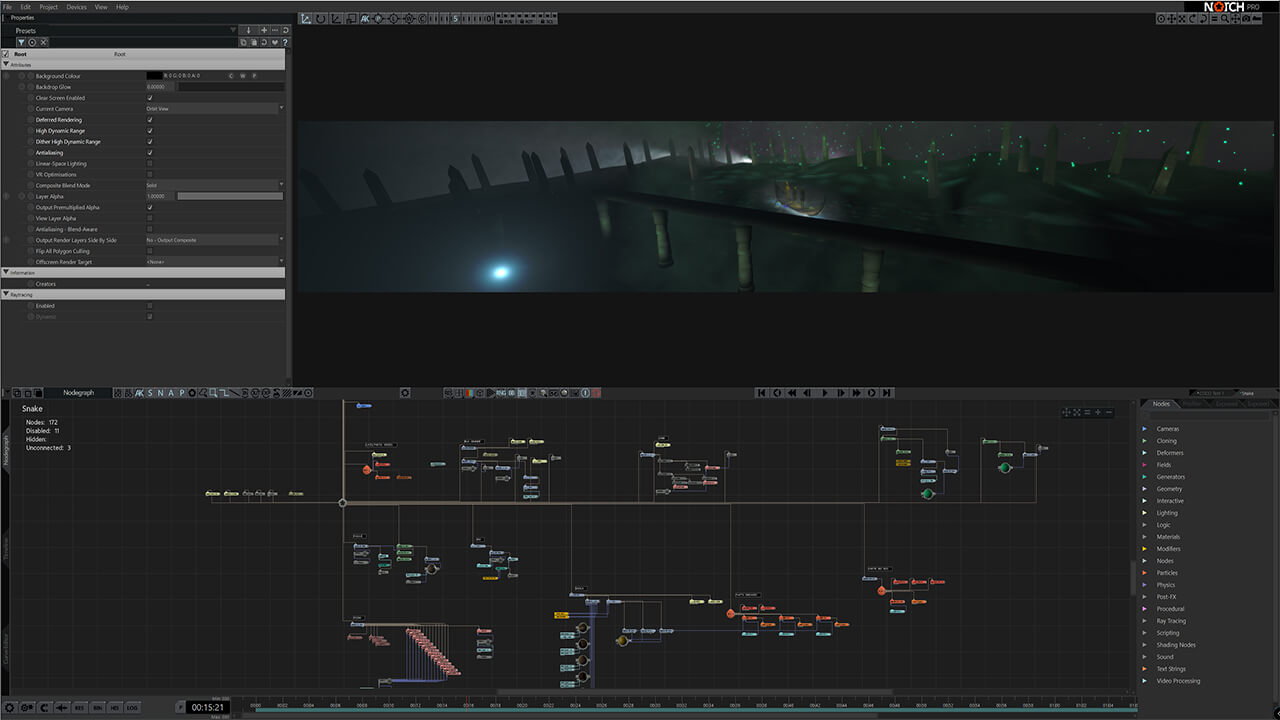Screen dimensions: 1280x720
Task: Jump to end of timeline
Action: (x=886, y=393)
